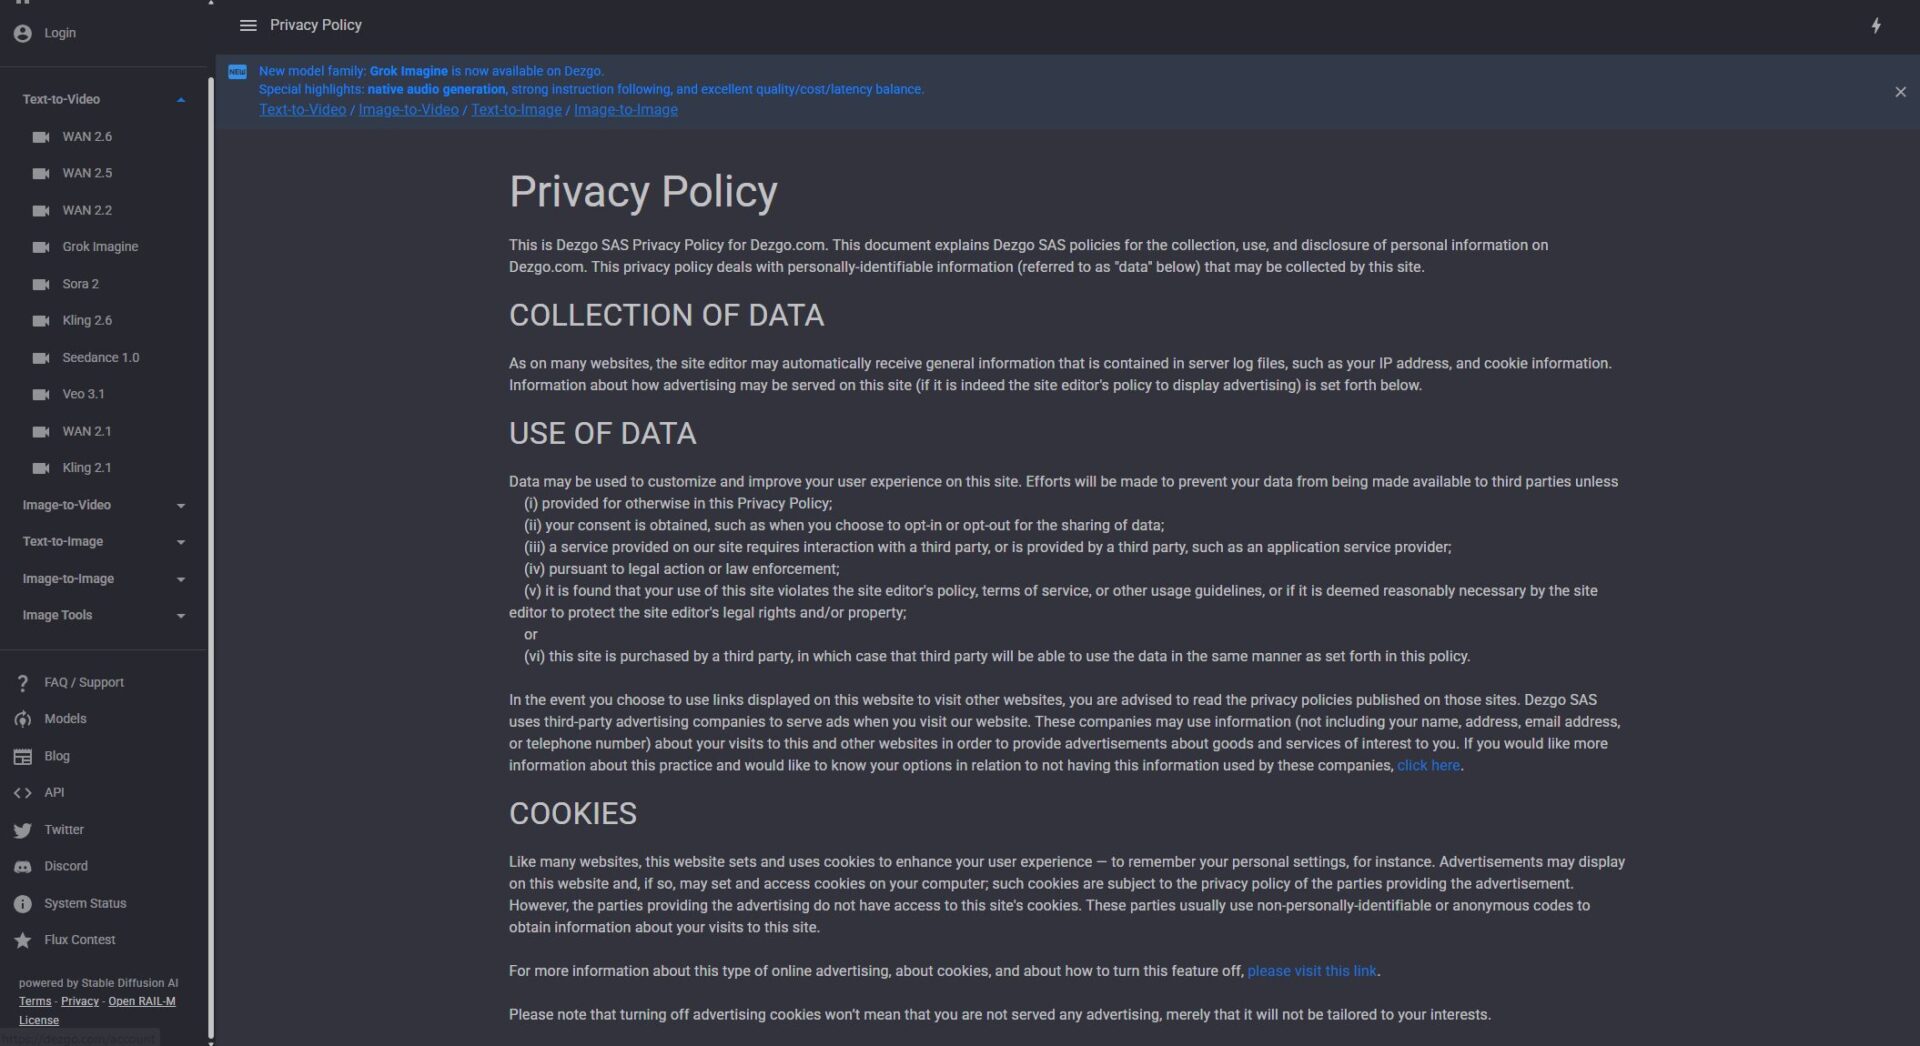Screen dimensions: 1920x1046
Task: Expand the Image-to-Video section
Action: click(181, 506)
